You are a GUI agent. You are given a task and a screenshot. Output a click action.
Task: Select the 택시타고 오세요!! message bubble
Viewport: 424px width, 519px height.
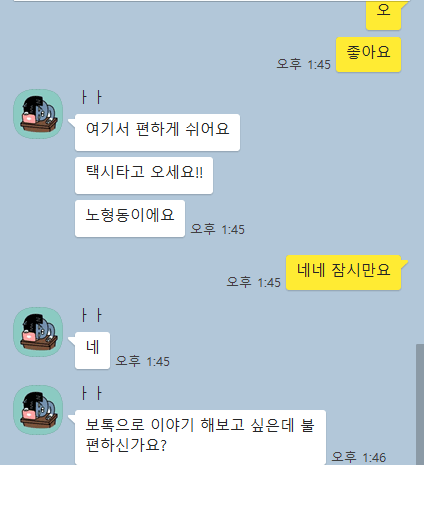coord(144,175)
